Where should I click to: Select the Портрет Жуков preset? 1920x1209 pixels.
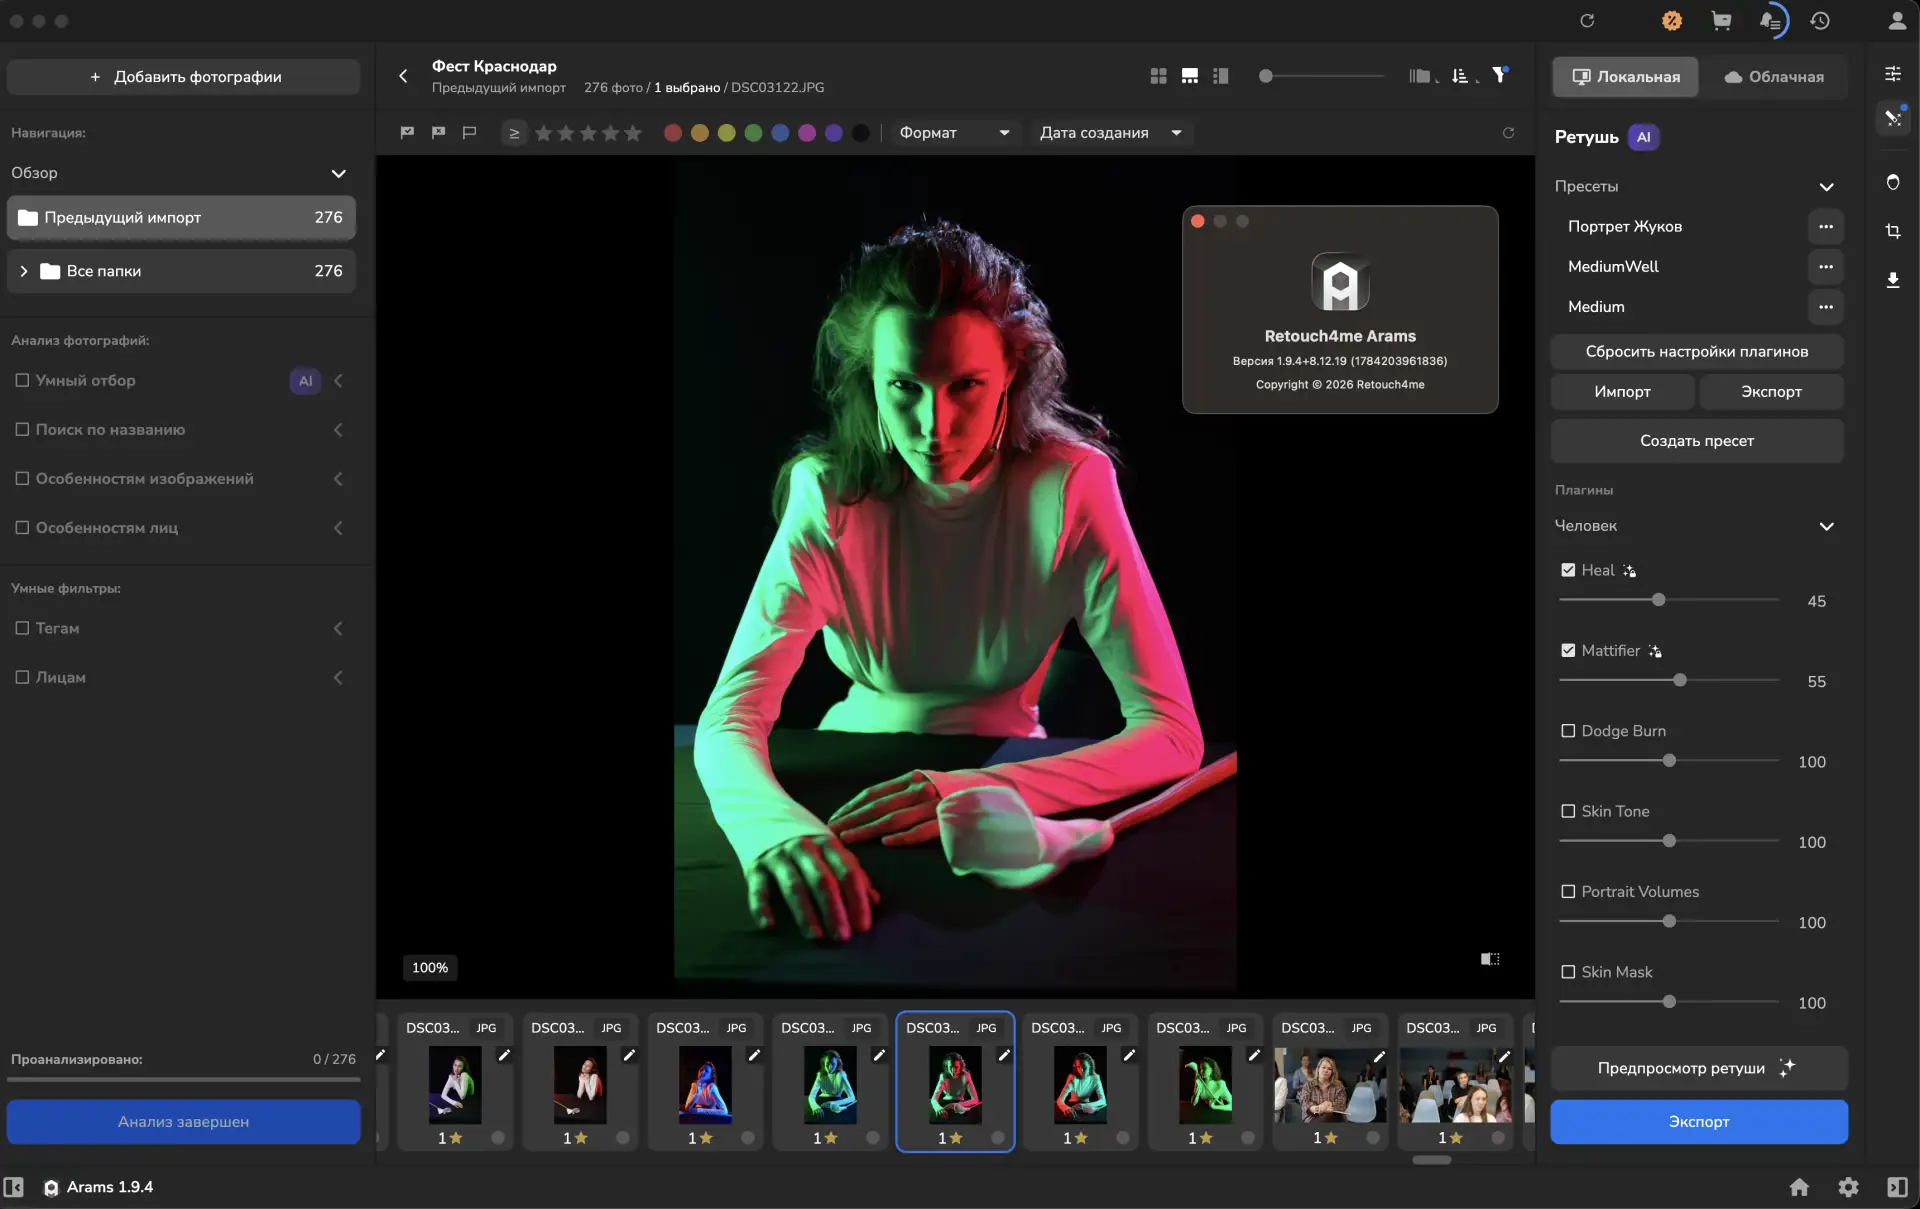(1624, 227)
